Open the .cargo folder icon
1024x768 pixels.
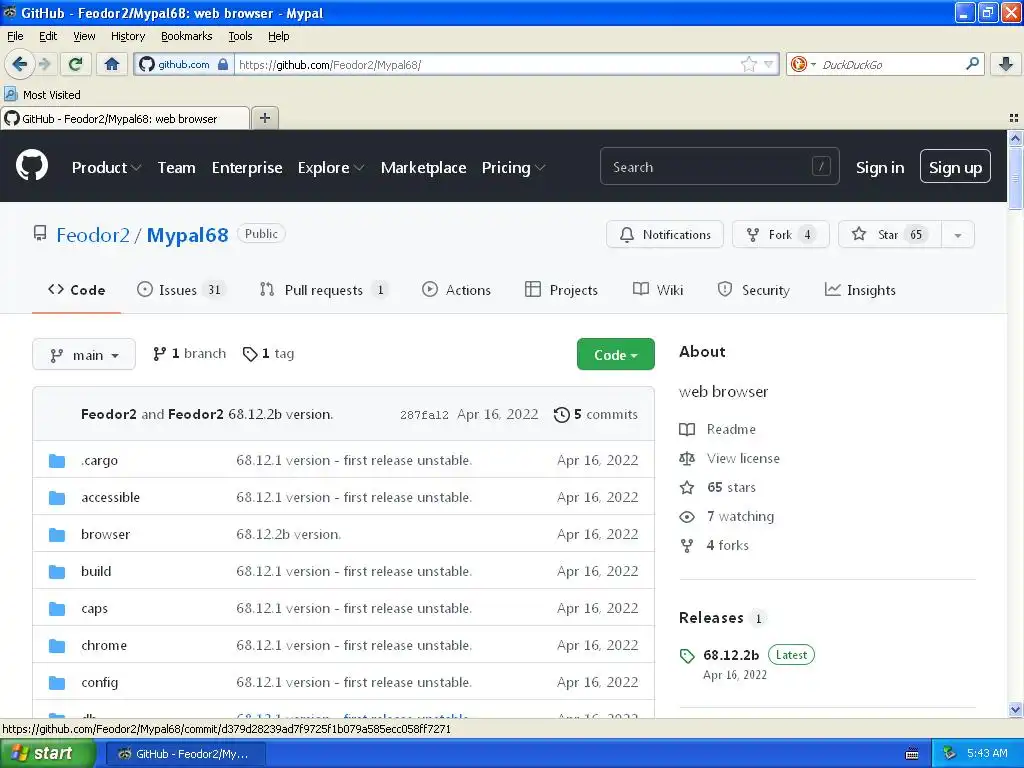click(57, 460)
